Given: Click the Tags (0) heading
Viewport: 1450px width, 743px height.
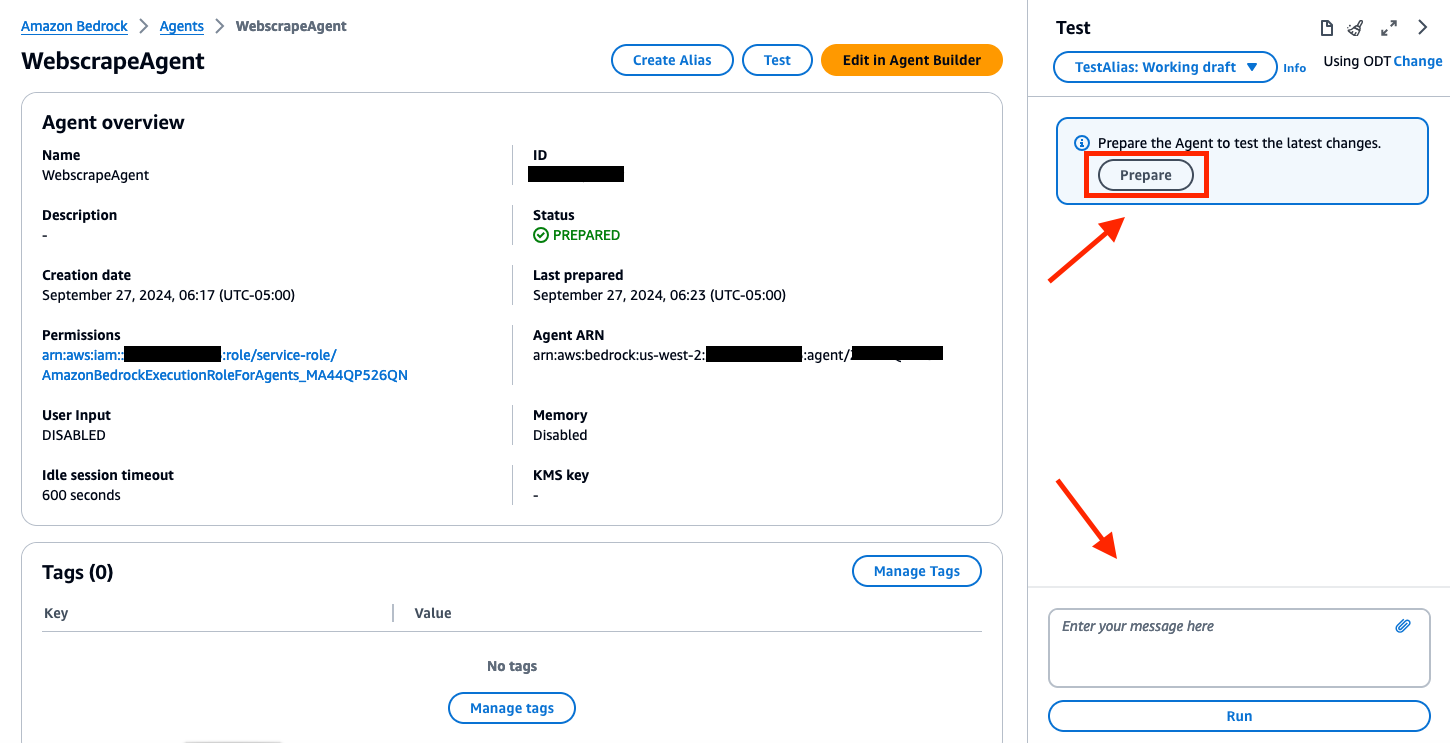Looking at the screenshot, I should 78,572.
